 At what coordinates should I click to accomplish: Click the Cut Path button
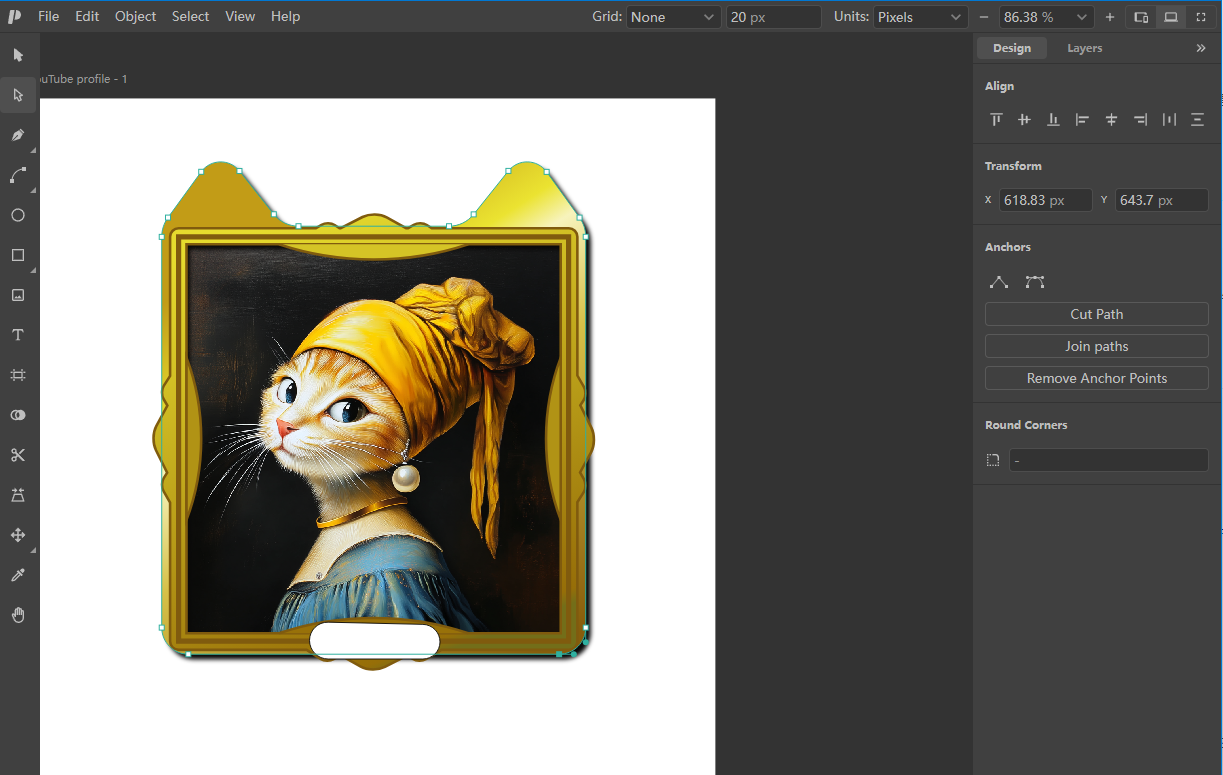click(1097, 314)
